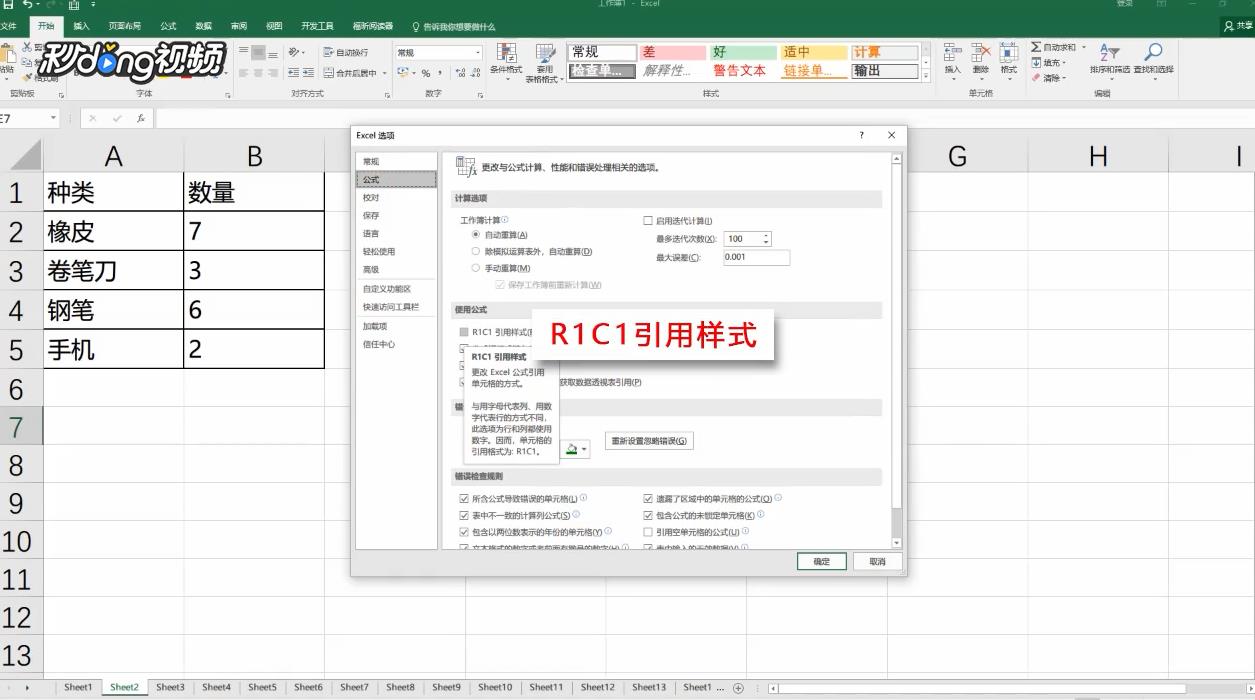The image size is (1255, 700).
Task: Switch to the 公式 ribbon tab
Action: point(168,26)
